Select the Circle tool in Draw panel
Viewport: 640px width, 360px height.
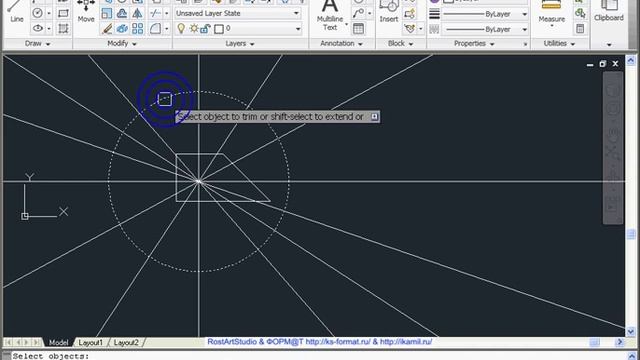(x=37, y=13)
